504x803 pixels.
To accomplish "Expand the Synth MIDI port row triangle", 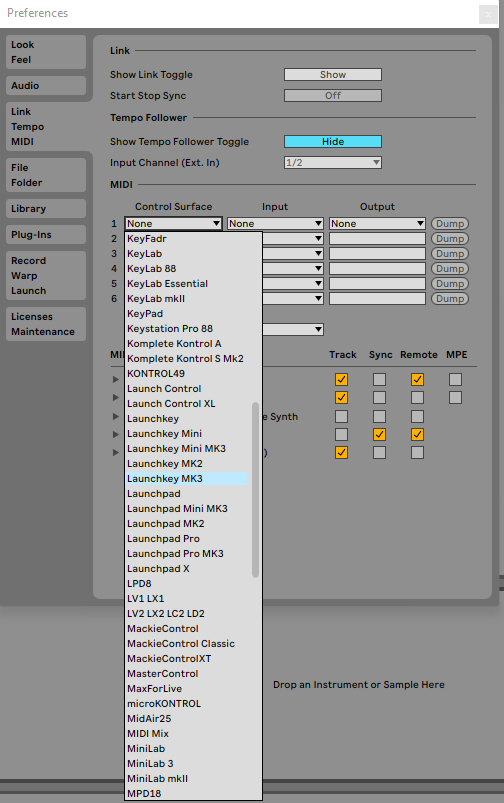I will point(116,416).
